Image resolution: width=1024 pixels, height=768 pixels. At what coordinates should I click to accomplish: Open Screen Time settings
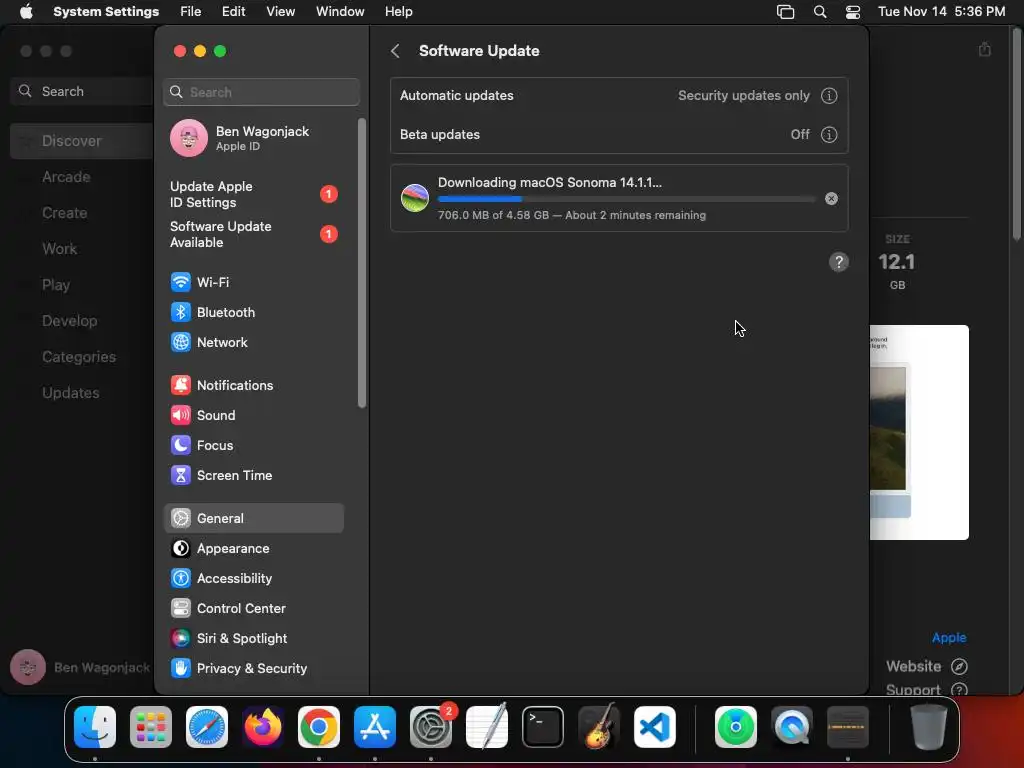pyautogui.click(x=253, y=475)
